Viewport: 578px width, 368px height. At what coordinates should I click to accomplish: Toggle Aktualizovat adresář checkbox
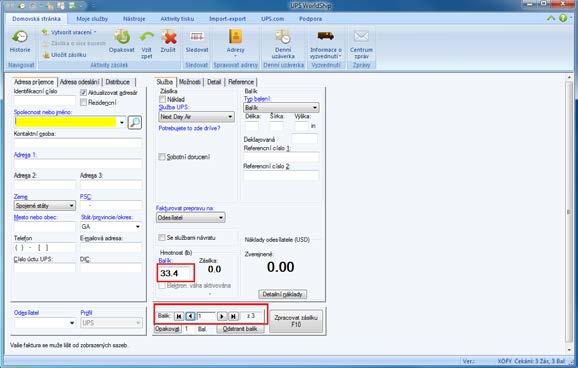click(83, 93)
